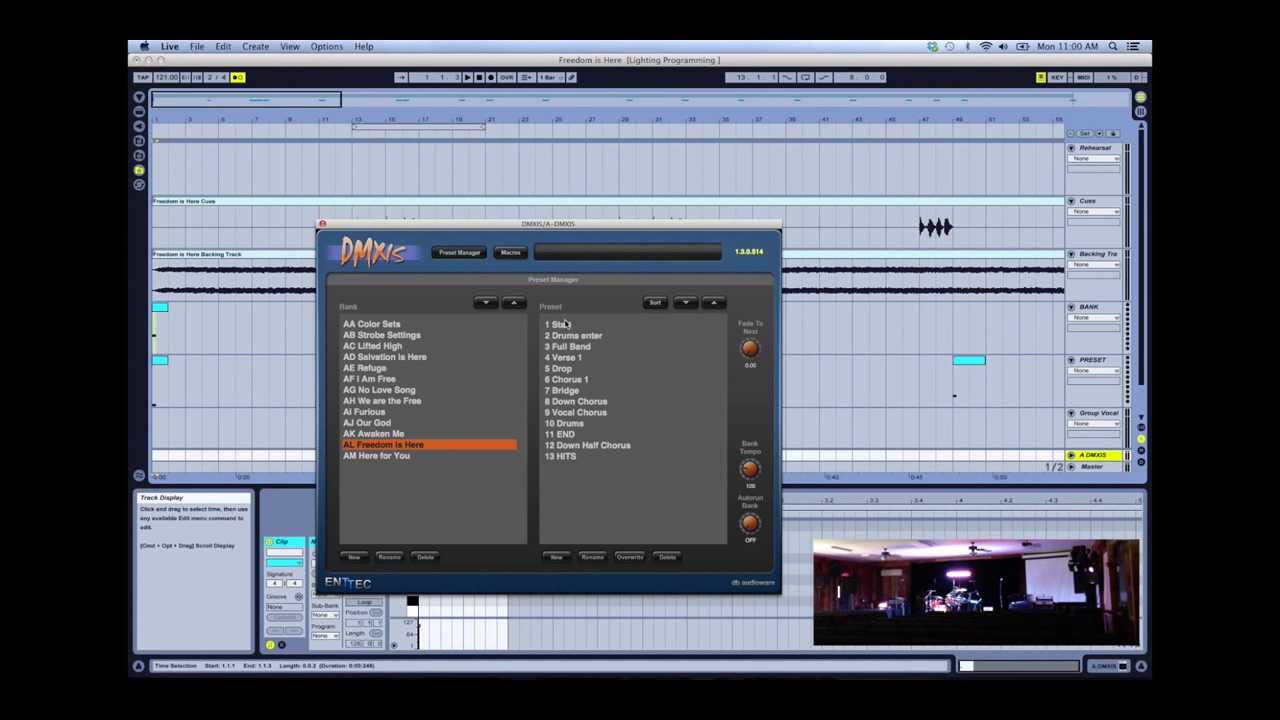Image resolution: width=1280 pixels, height=720 pixels.
Task: Select preset '6 Chorus 1'
Action: coord(566,380)
